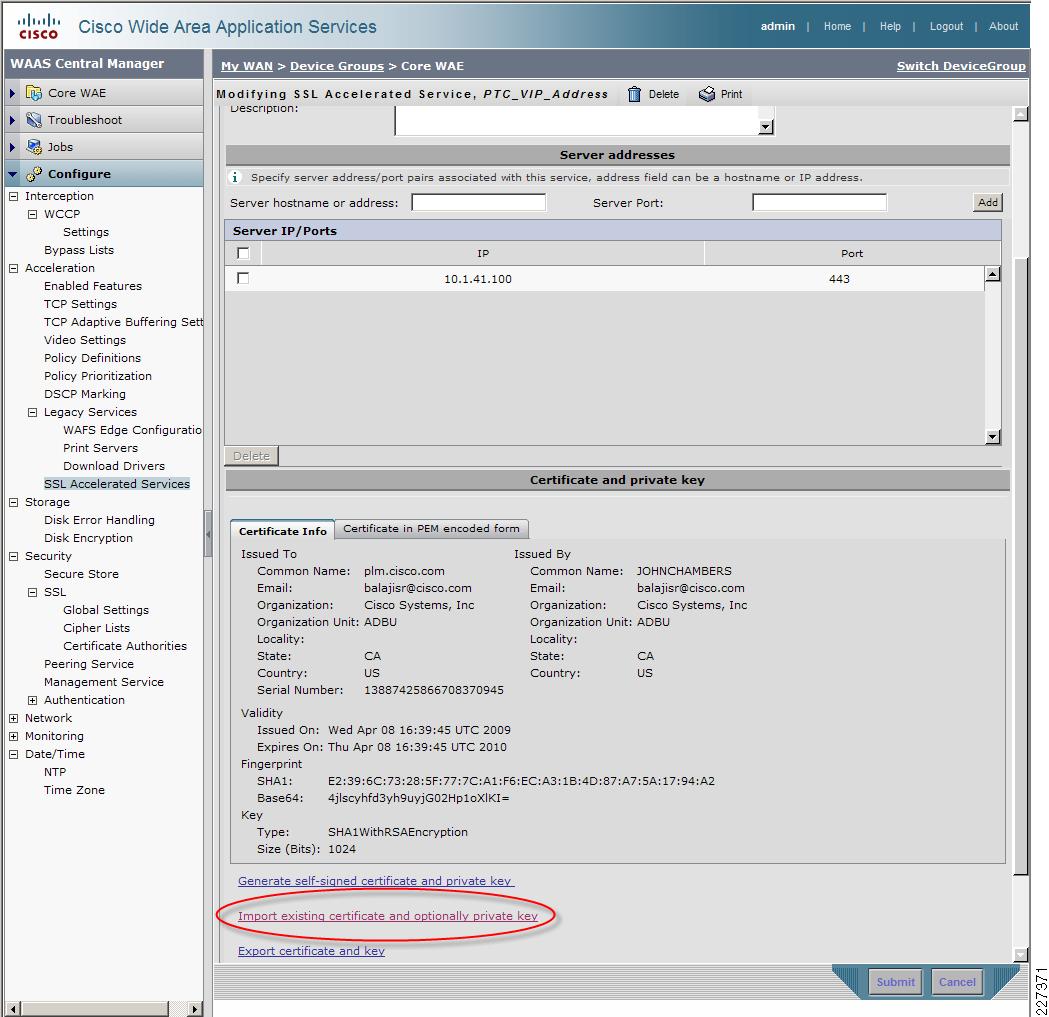Open DSCP Marking in sidebar

pyautogui.click(x=85, y=394)
